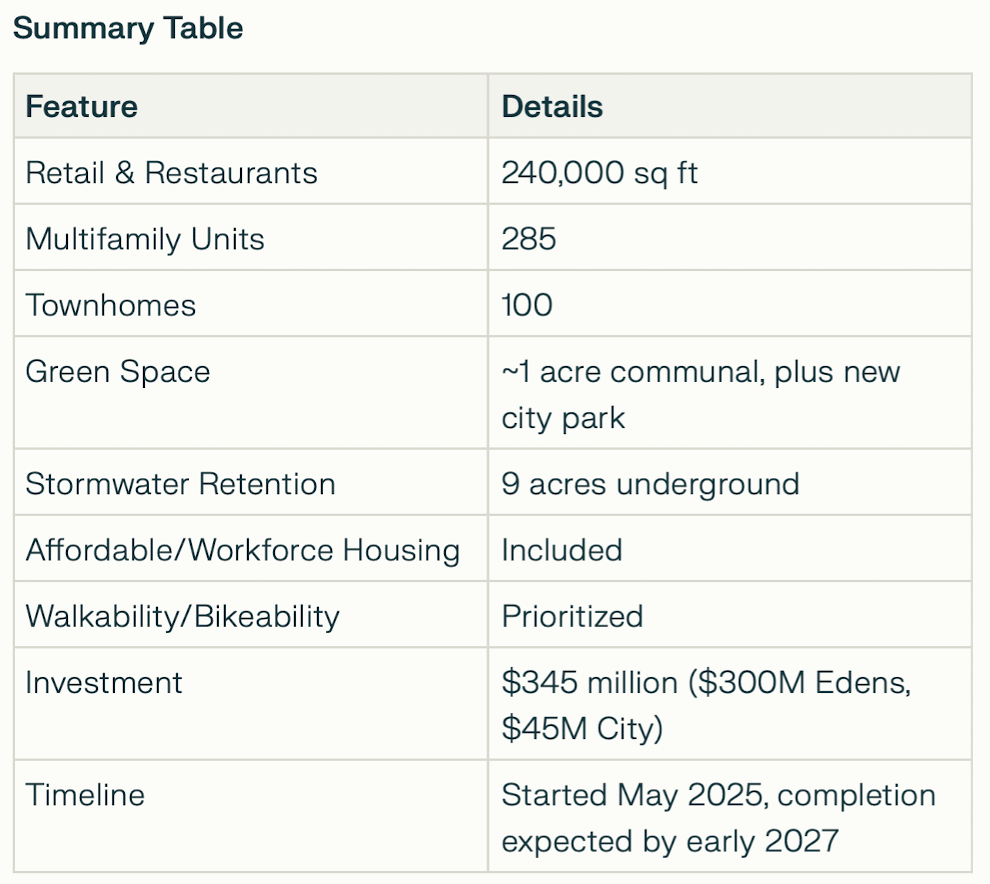Select the Walkability/Bikeability label
This screenshot has width=990, height=884.
(x=182, y=616)
